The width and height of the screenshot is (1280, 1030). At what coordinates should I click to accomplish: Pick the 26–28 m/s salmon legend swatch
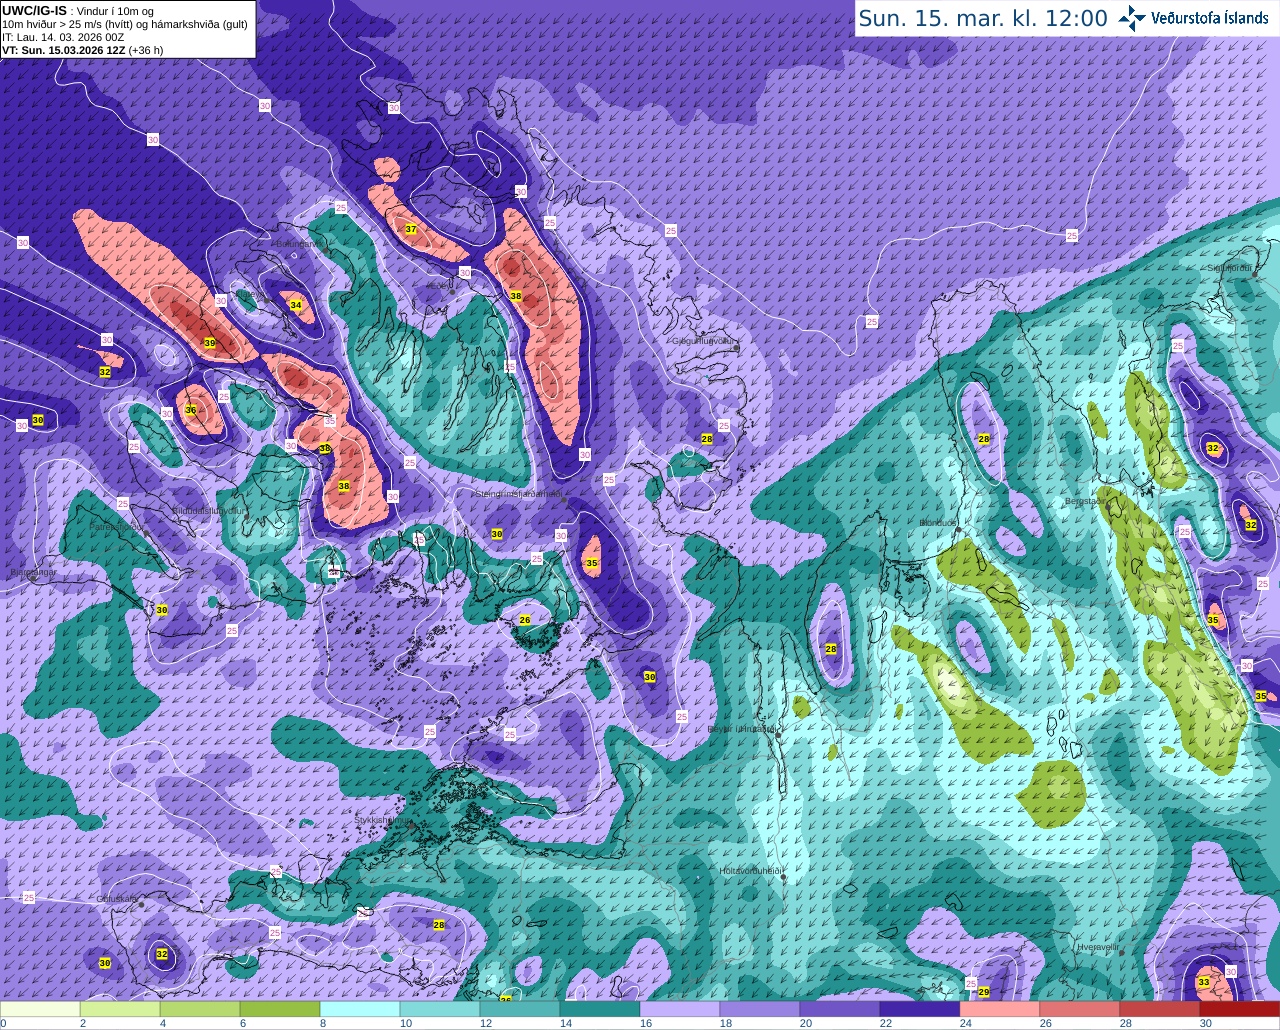click(1080, 1010)
